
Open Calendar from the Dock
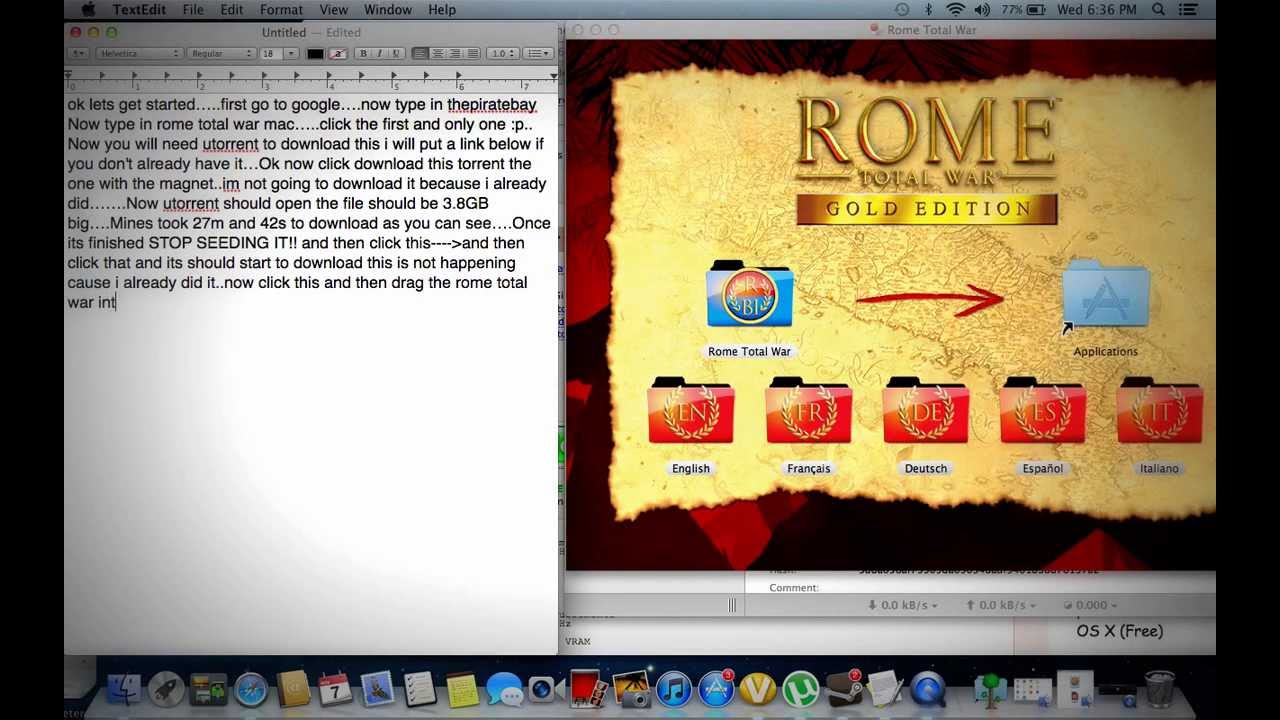335,690
